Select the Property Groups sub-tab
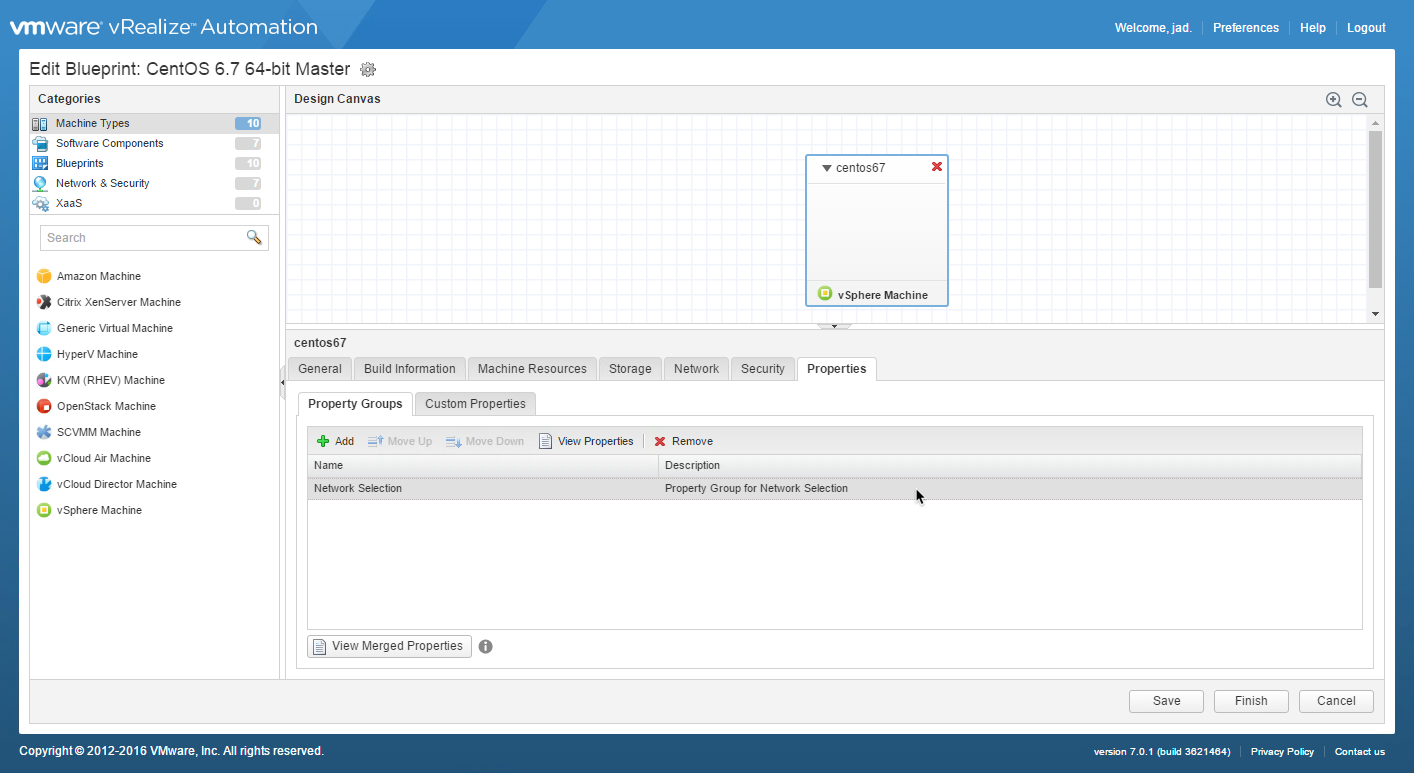 (355, 404)
